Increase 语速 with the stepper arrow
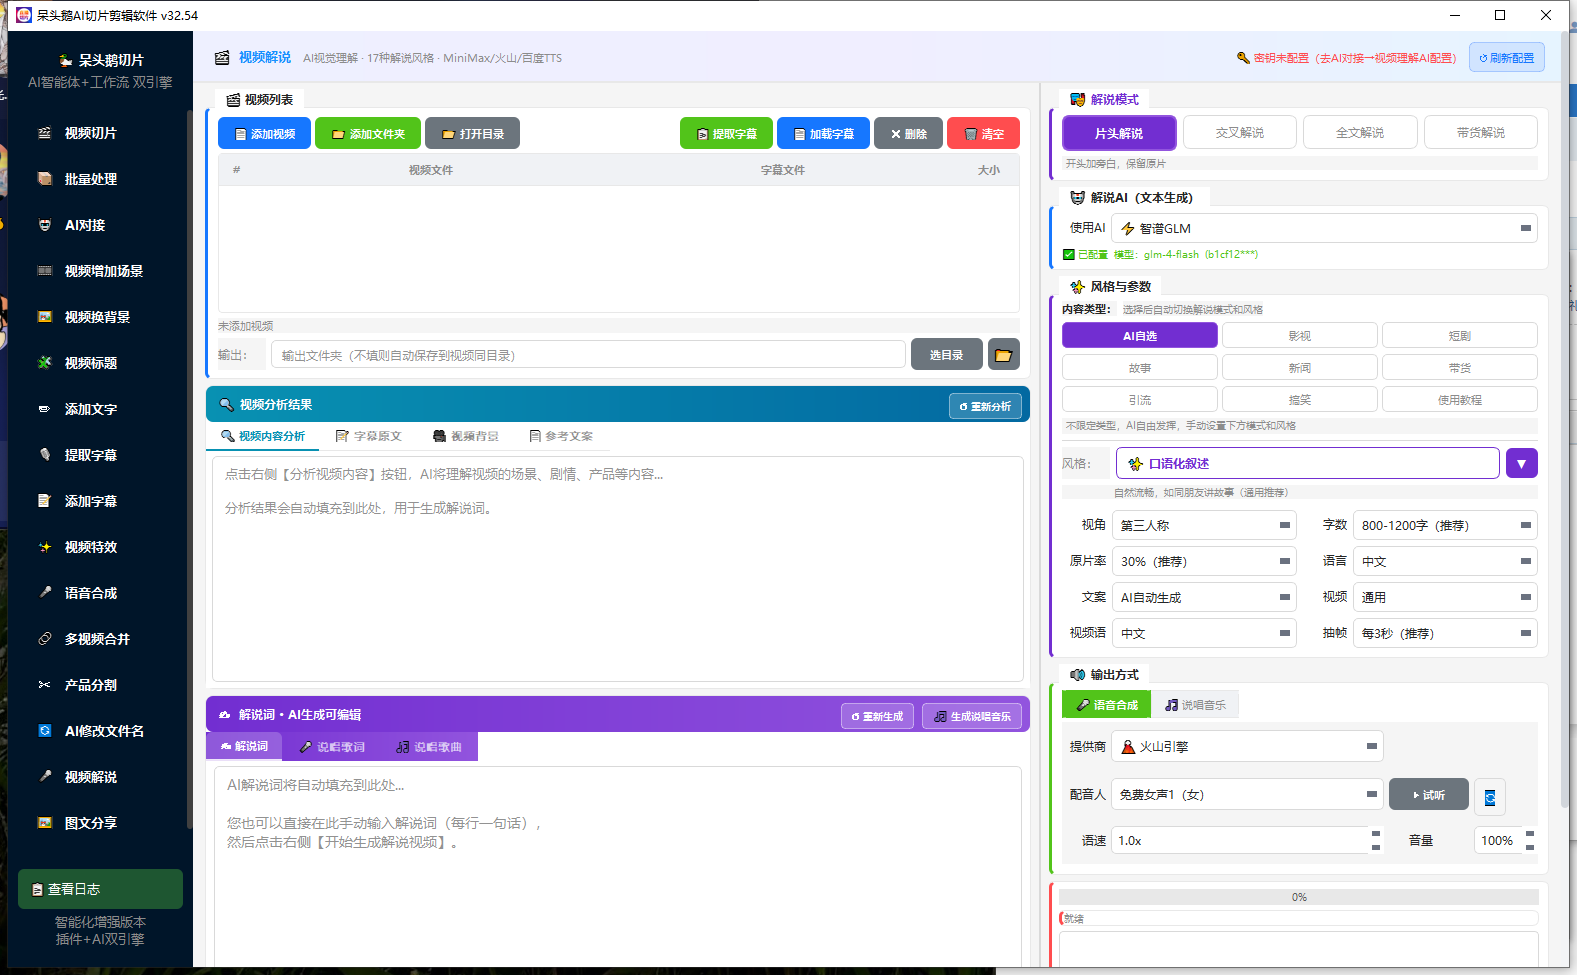This screenshot has width=1577, height=975. click(1376, 833)
